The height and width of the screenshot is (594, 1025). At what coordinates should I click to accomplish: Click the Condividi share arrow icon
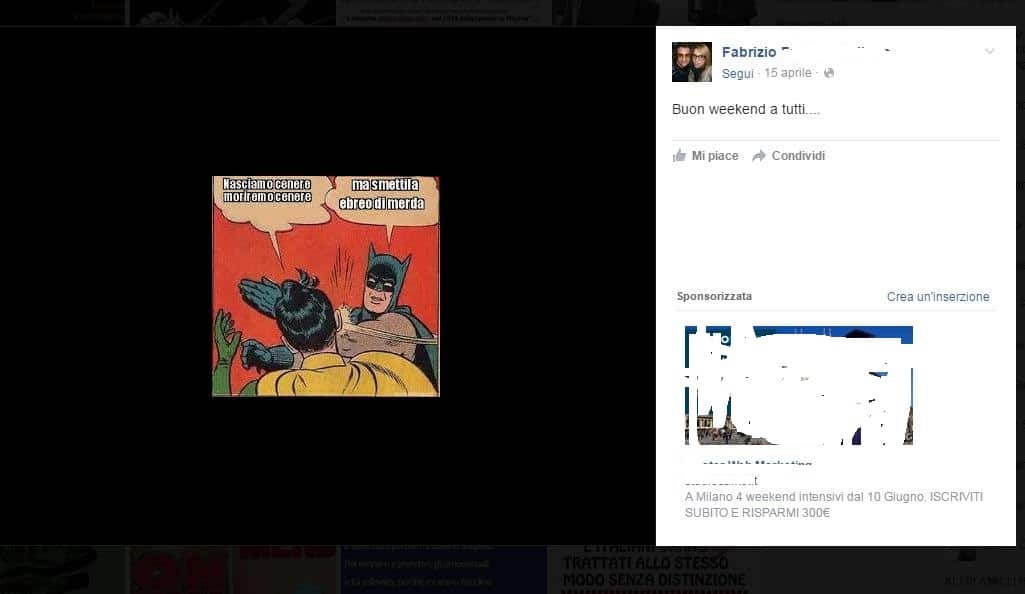coord(759,156)
